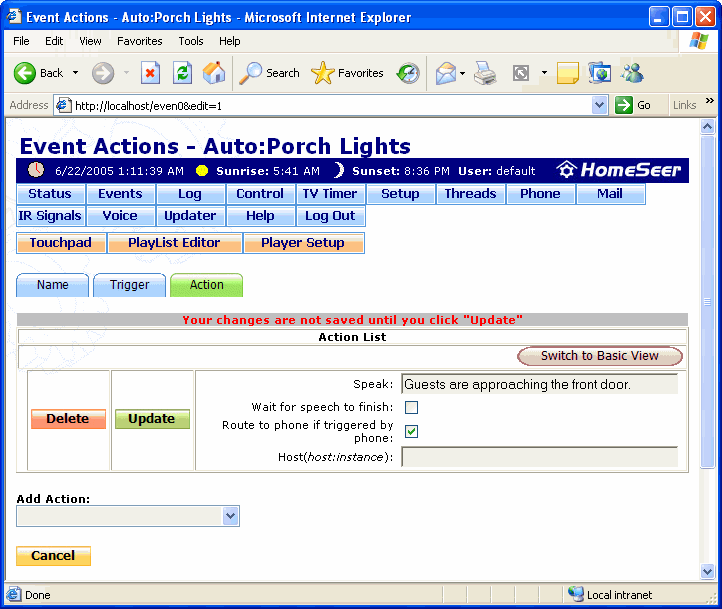Click Switch to Basic View button

tap(600, 356)
